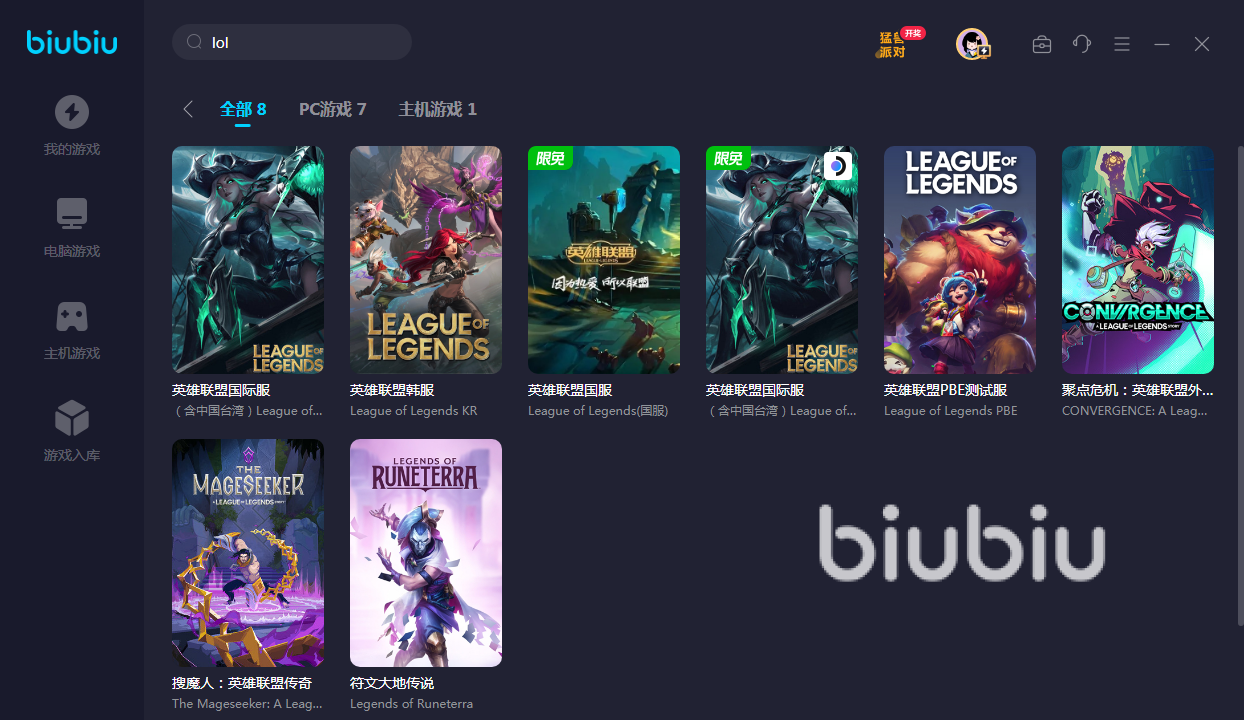Viewport: 1244px width, 720px height.
Task: Open the Legends of Runeterra cover
Action: point(426,553)
